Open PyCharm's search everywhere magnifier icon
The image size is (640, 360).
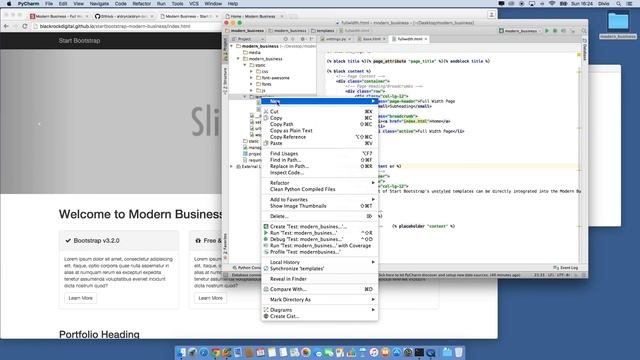point(584,31)
